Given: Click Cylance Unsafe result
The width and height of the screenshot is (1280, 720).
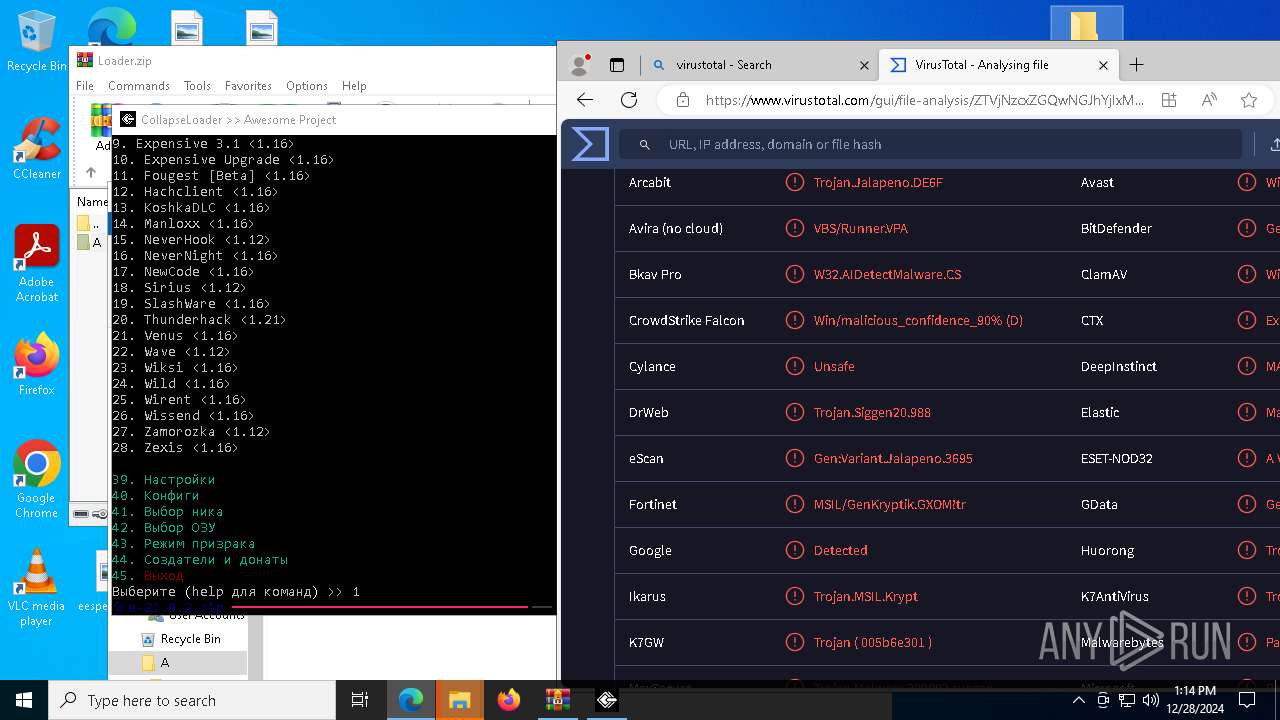Looking at the screenshot, I should (834, 366).
